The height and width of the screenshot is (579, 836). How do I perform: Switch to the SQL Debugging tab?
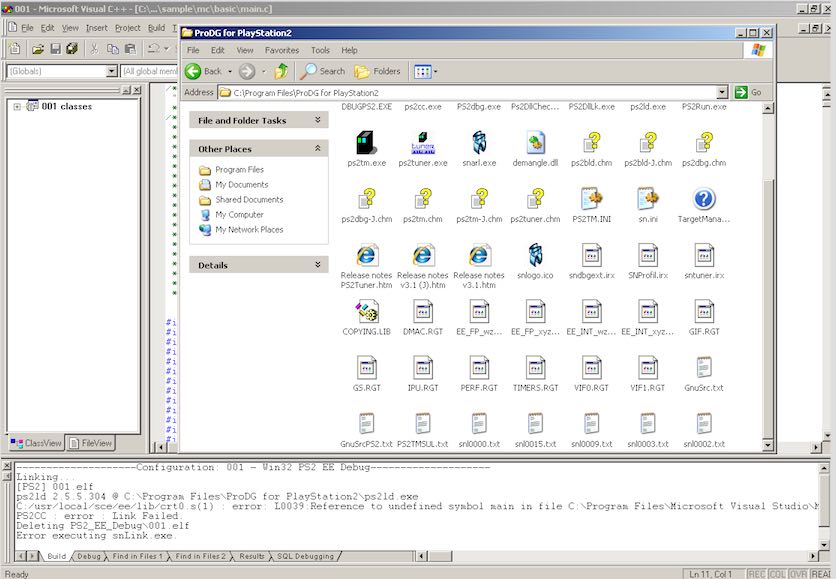click(306, 556)
